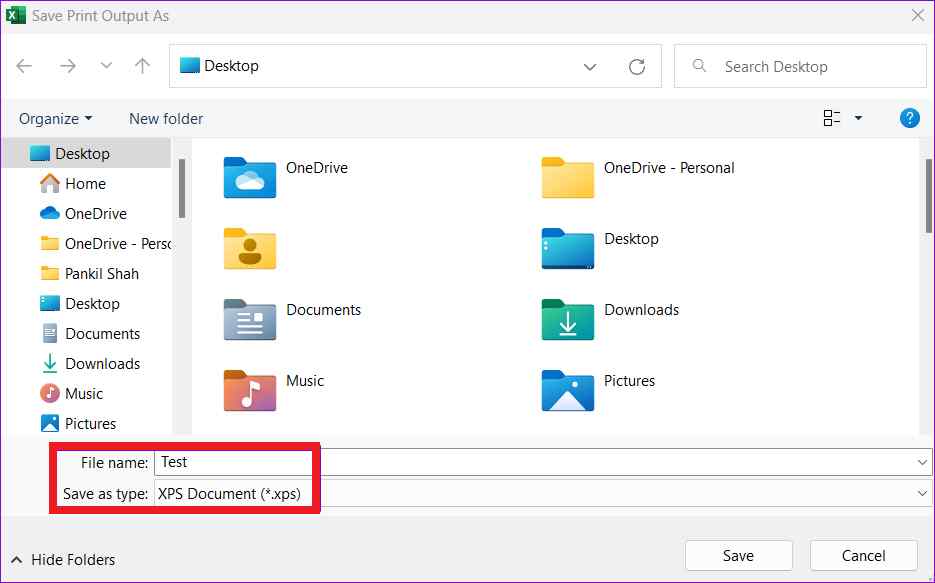
Task: Click the Desktop folder icon in file list
Action: point(568,249)
